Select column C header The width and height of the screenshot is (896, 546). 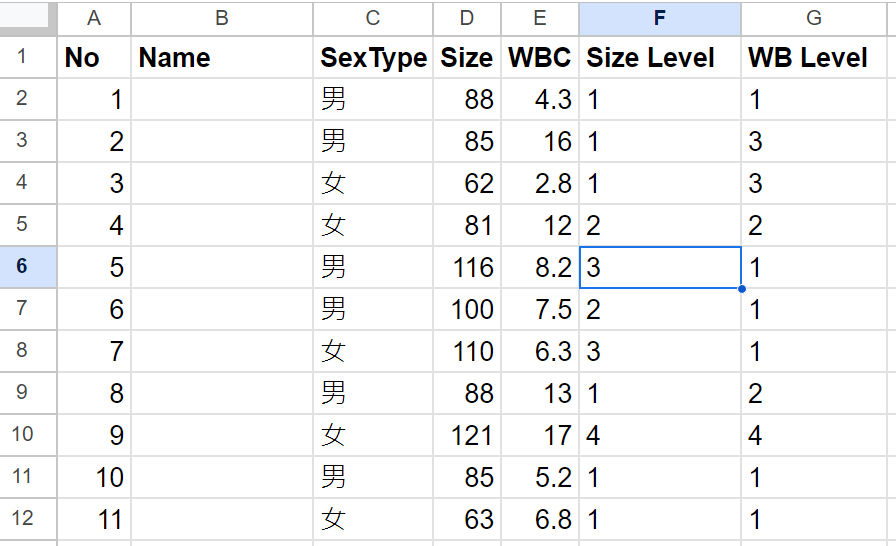click(x=372, y=17)
